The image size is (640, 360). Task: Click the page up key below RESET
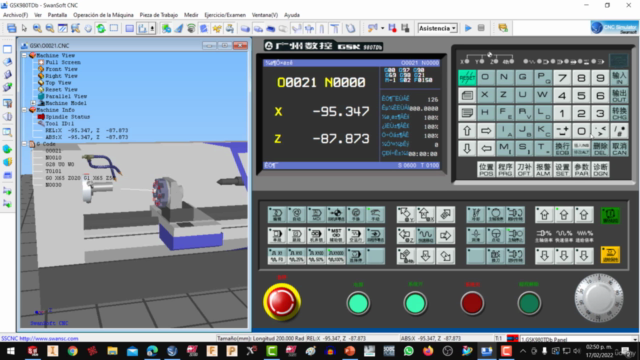[467, 95]
